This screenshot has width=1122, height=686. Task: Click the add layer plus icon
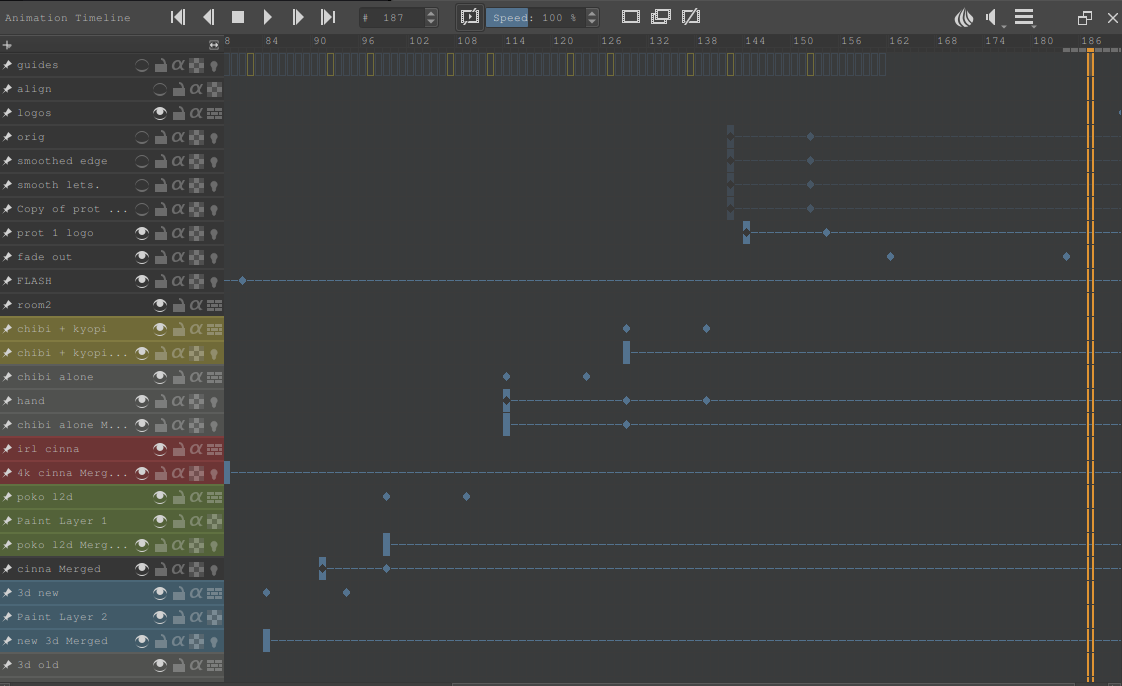[8, 45]
